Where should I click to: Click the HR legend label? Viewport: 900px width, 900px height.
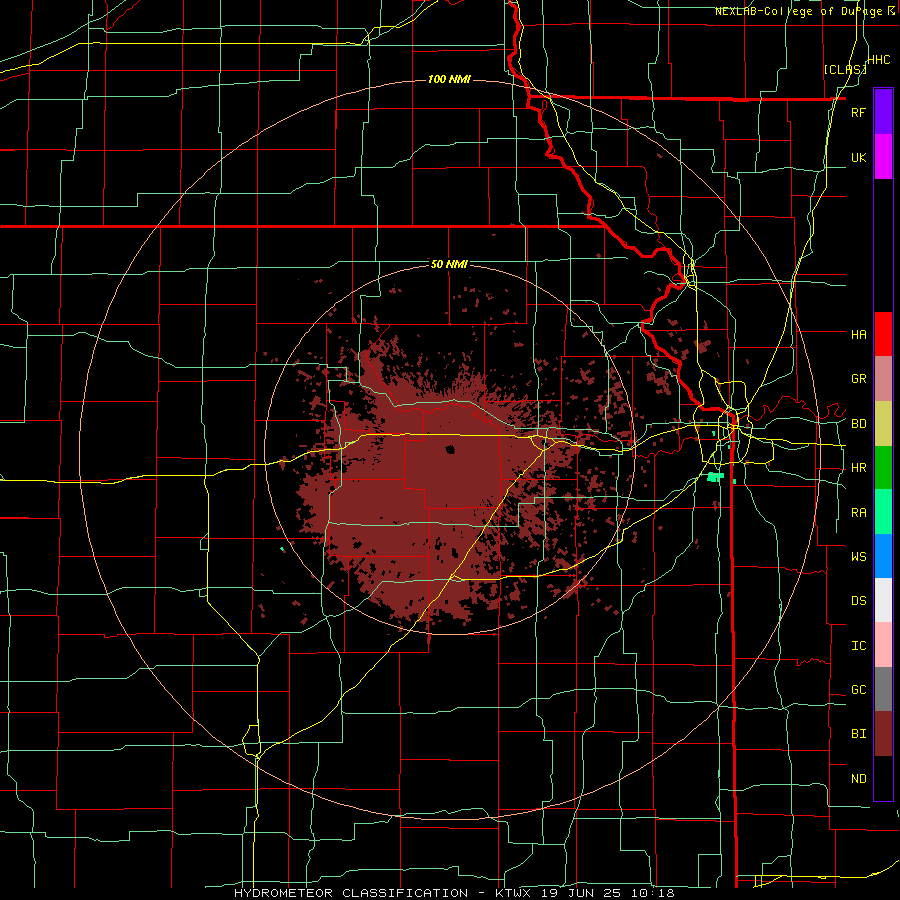tap(858, 468)
